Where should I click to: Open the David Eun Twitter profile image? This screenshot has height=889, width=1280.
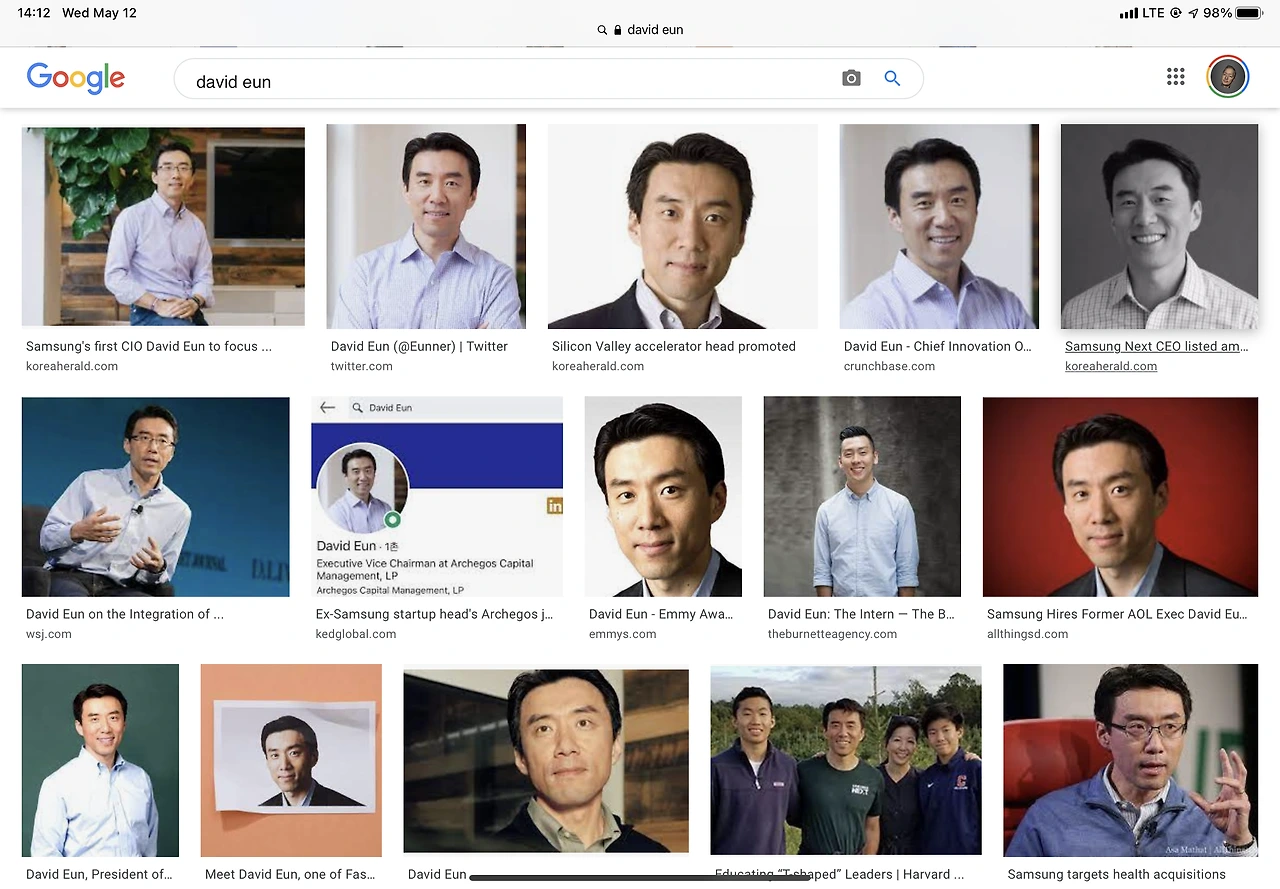[x=426, y=226]
